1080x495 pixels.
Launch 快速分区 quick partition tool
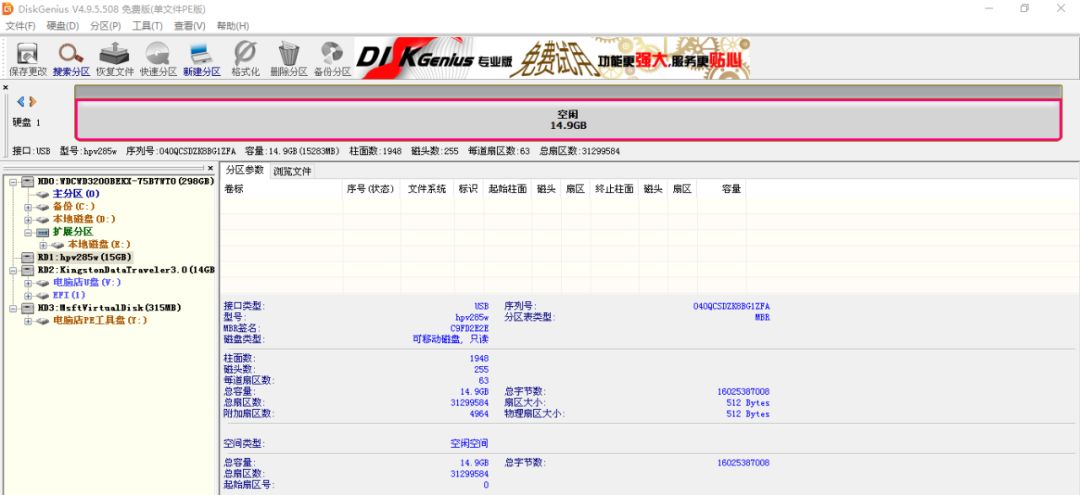coord(158,59)
